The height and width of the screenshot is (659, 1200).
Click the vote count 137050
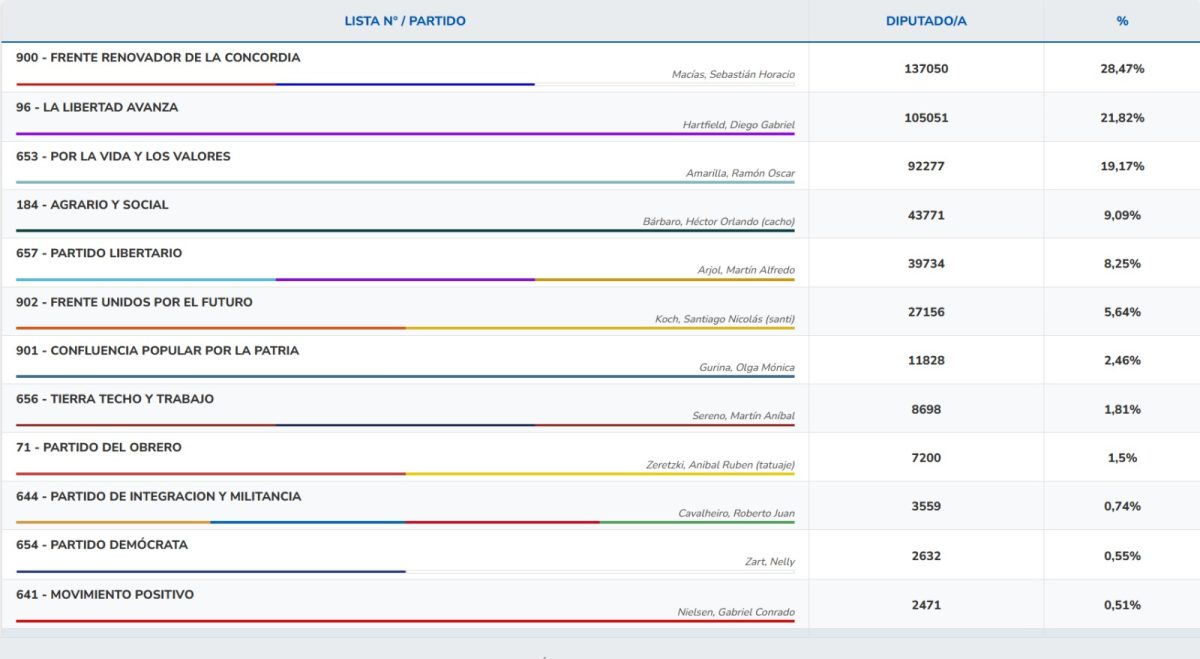coord(925,69)
